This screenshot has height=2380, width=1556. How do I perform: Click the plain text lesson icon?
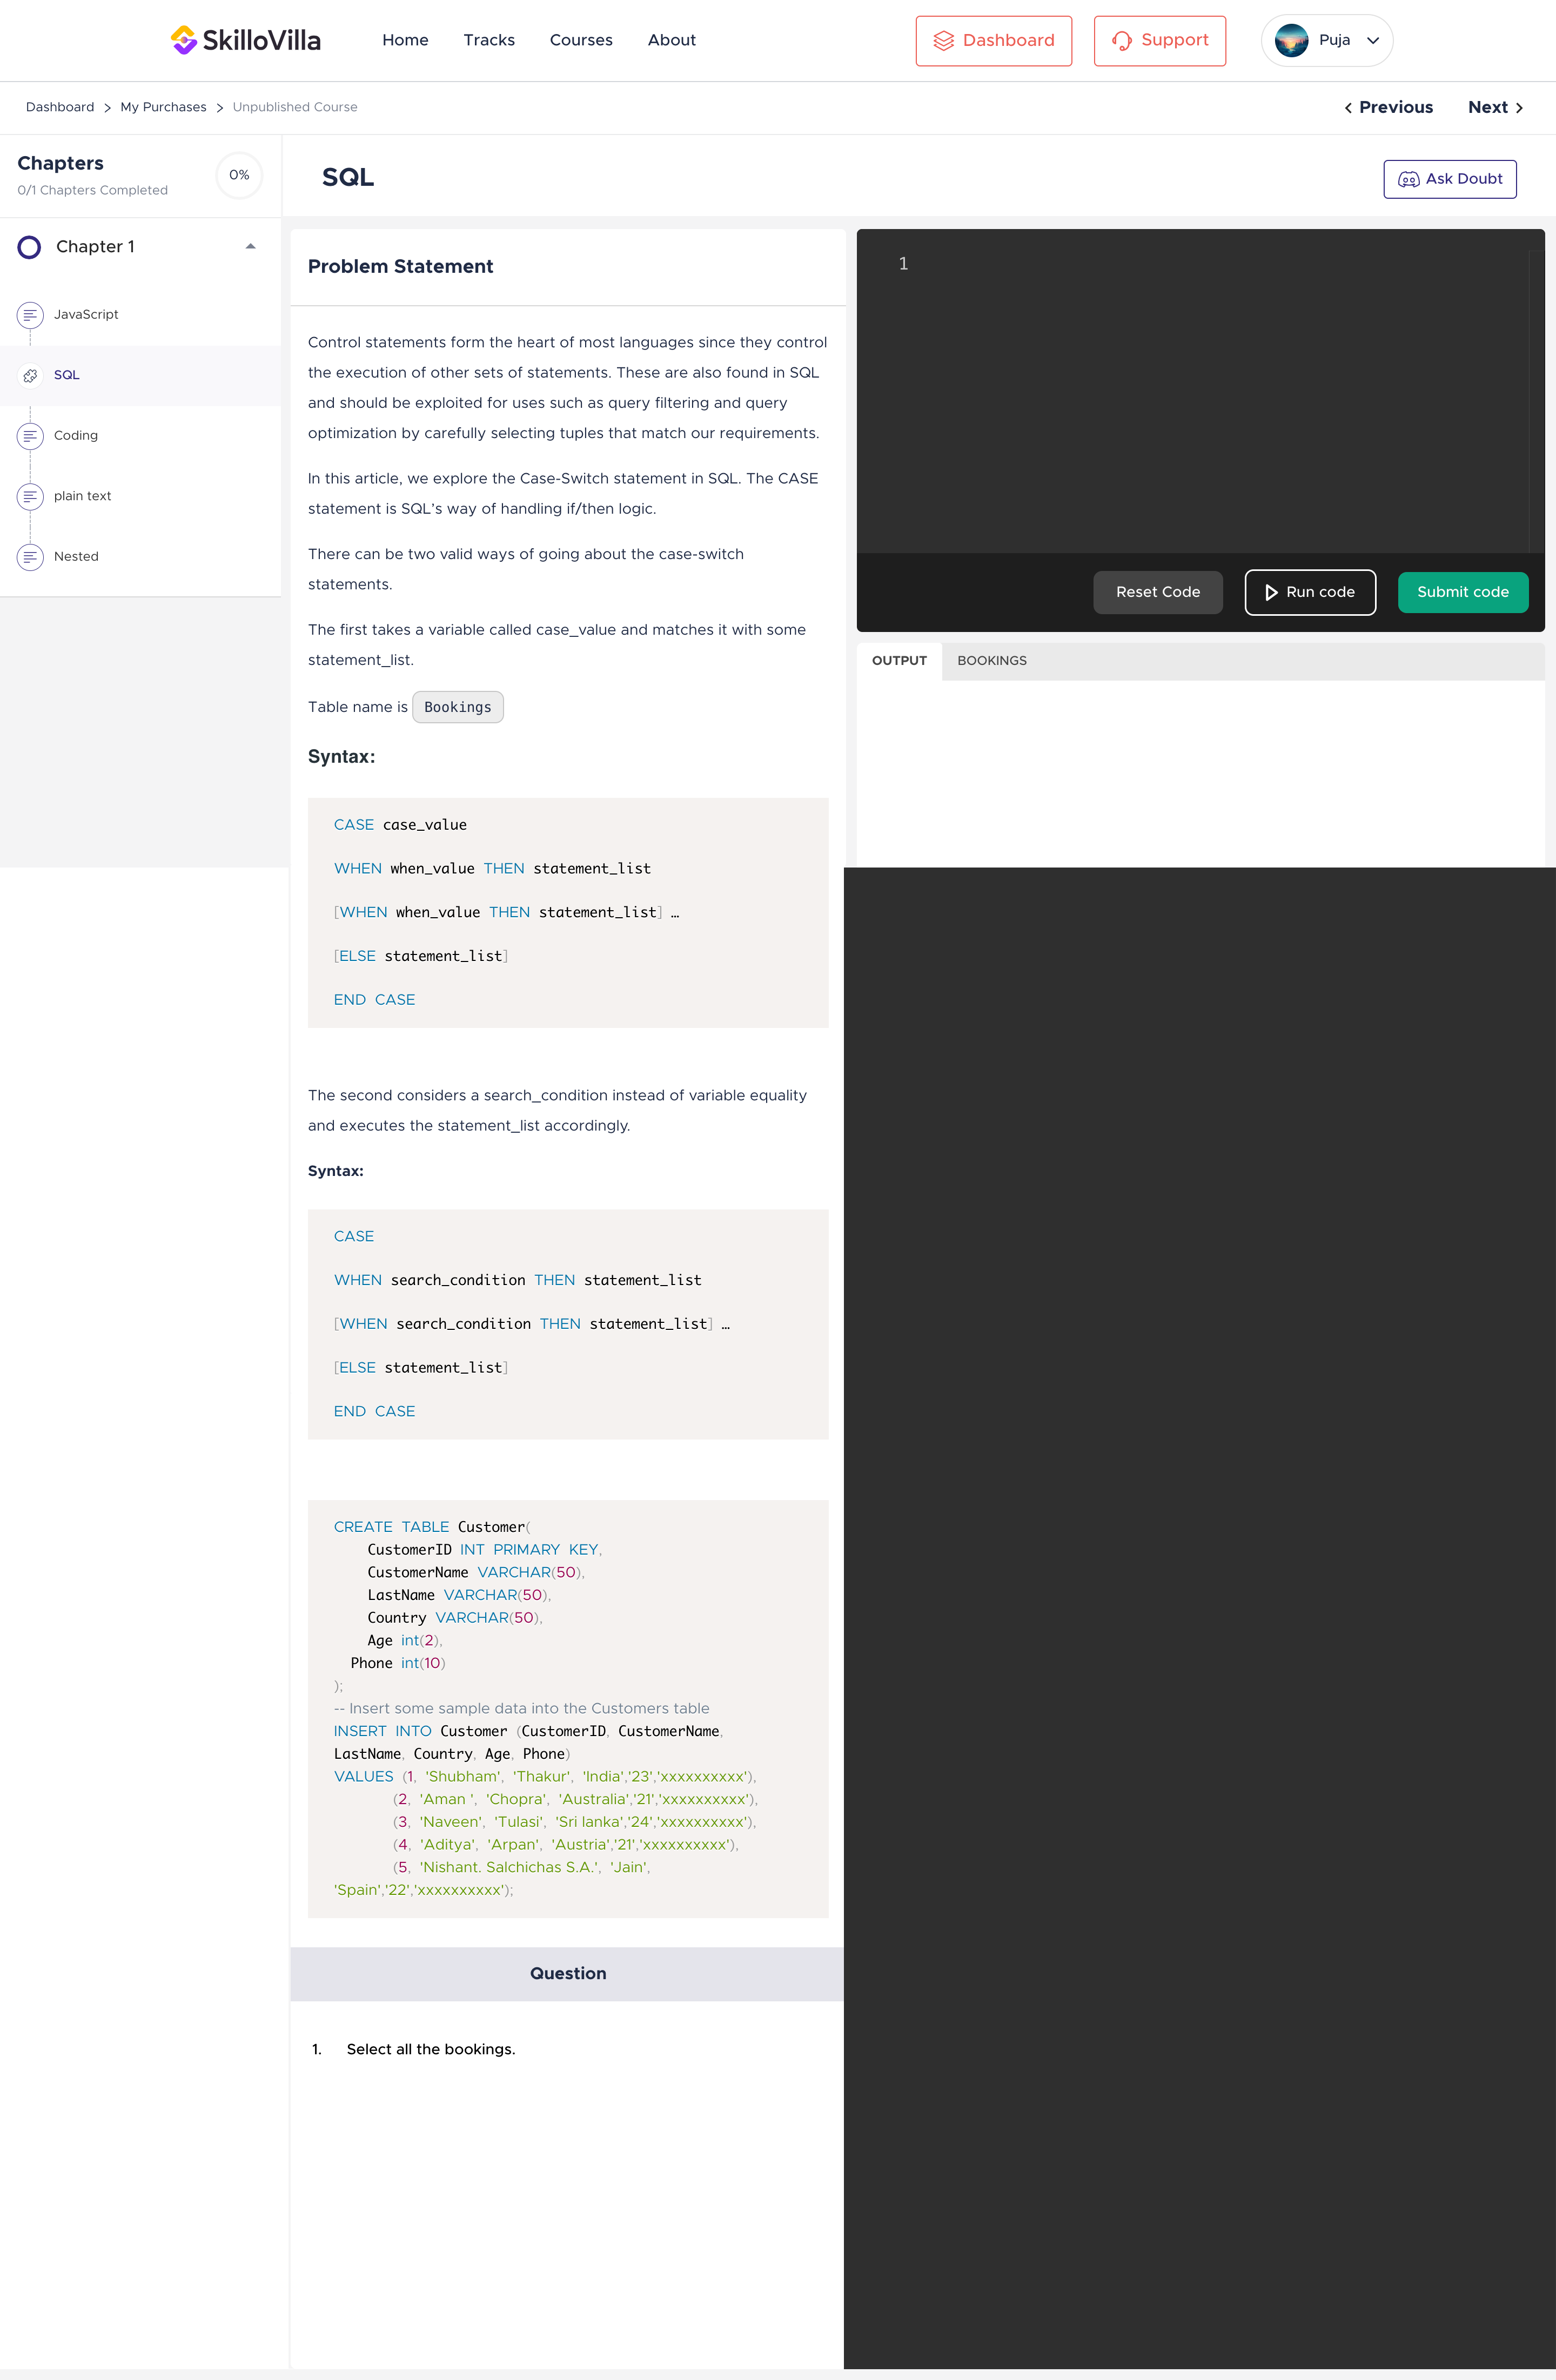point(30,497)
